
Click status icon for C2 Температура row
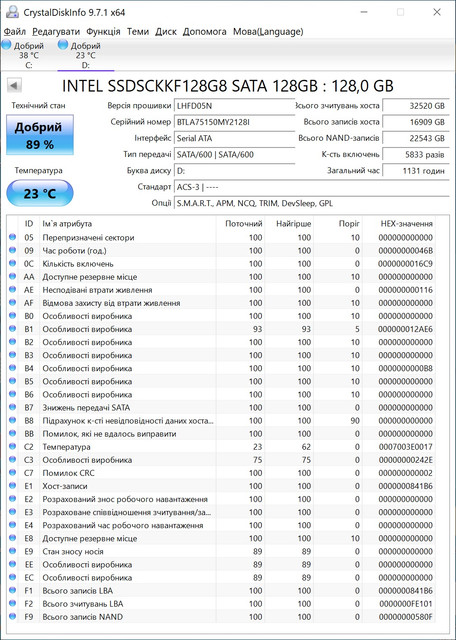[13, 446]
